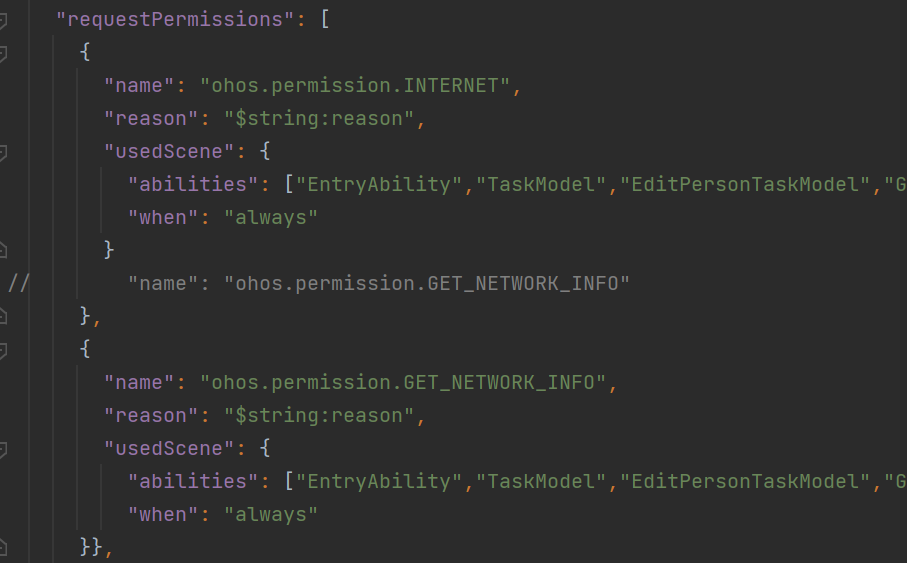Collapse the second usedScene block in gutter

4,448
